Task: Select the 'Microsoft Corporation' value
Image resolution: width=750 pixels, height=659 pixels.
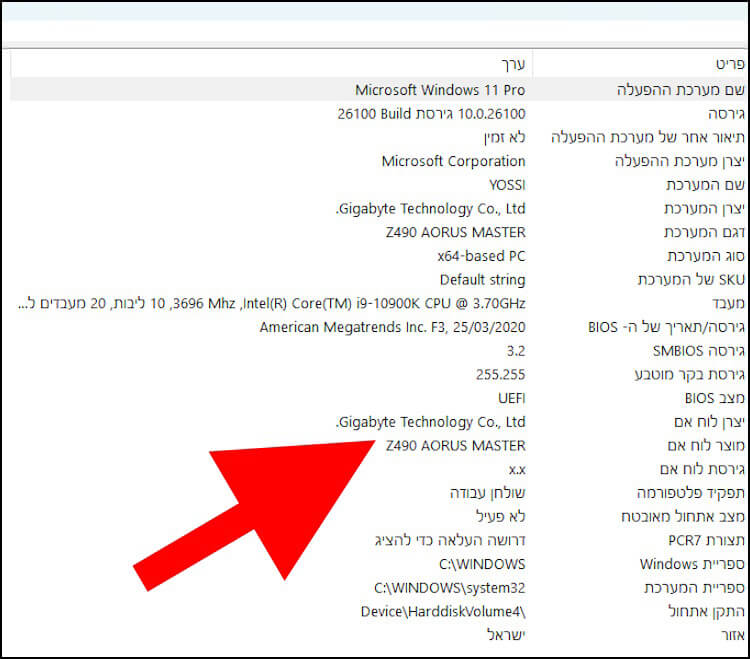Action: point(453,161)
